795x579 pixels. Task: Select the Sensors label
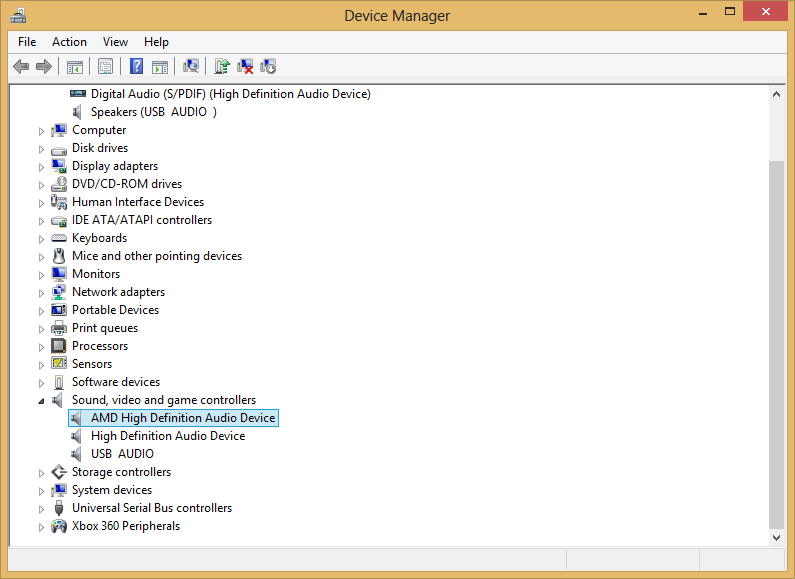[x=92, y=364]
